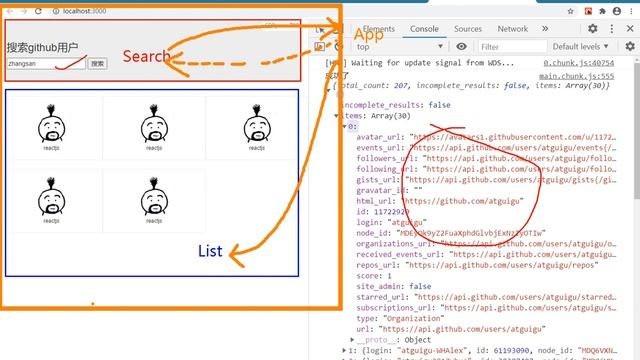The width and height of the screenshot is (640, 360).
Task: Bookmark this page with the star icon
Action: (x=571, y=11)
